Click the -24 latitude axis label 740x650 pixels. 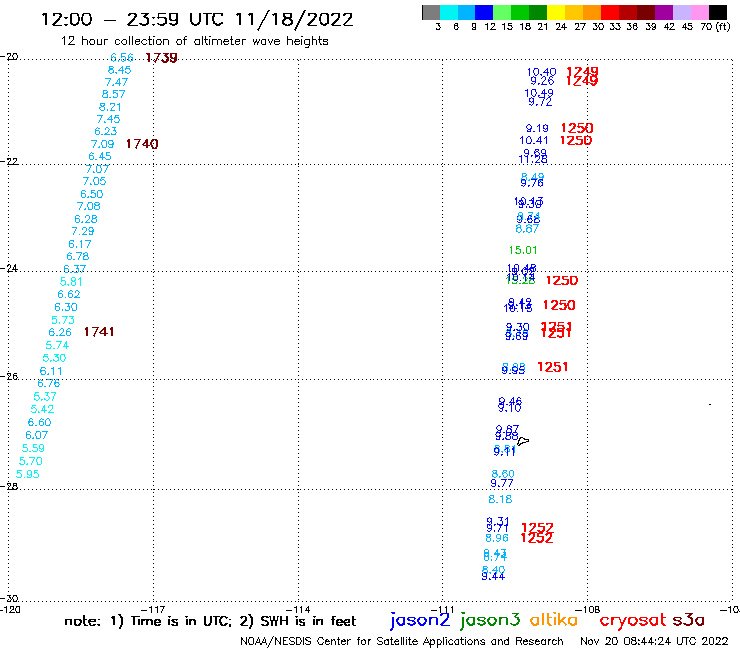(9, 268)
